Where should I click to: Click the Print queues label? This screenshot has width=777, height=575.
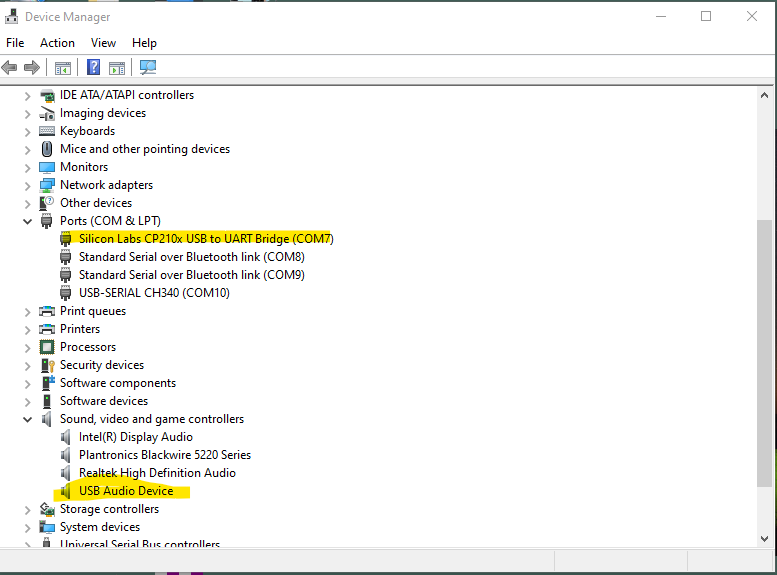pos(93,311)
